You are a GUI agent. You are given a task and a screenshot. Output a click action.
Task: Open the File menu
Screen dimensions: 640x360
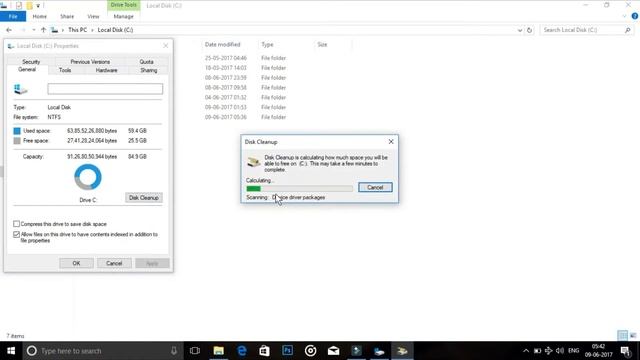tap(13, 16)
